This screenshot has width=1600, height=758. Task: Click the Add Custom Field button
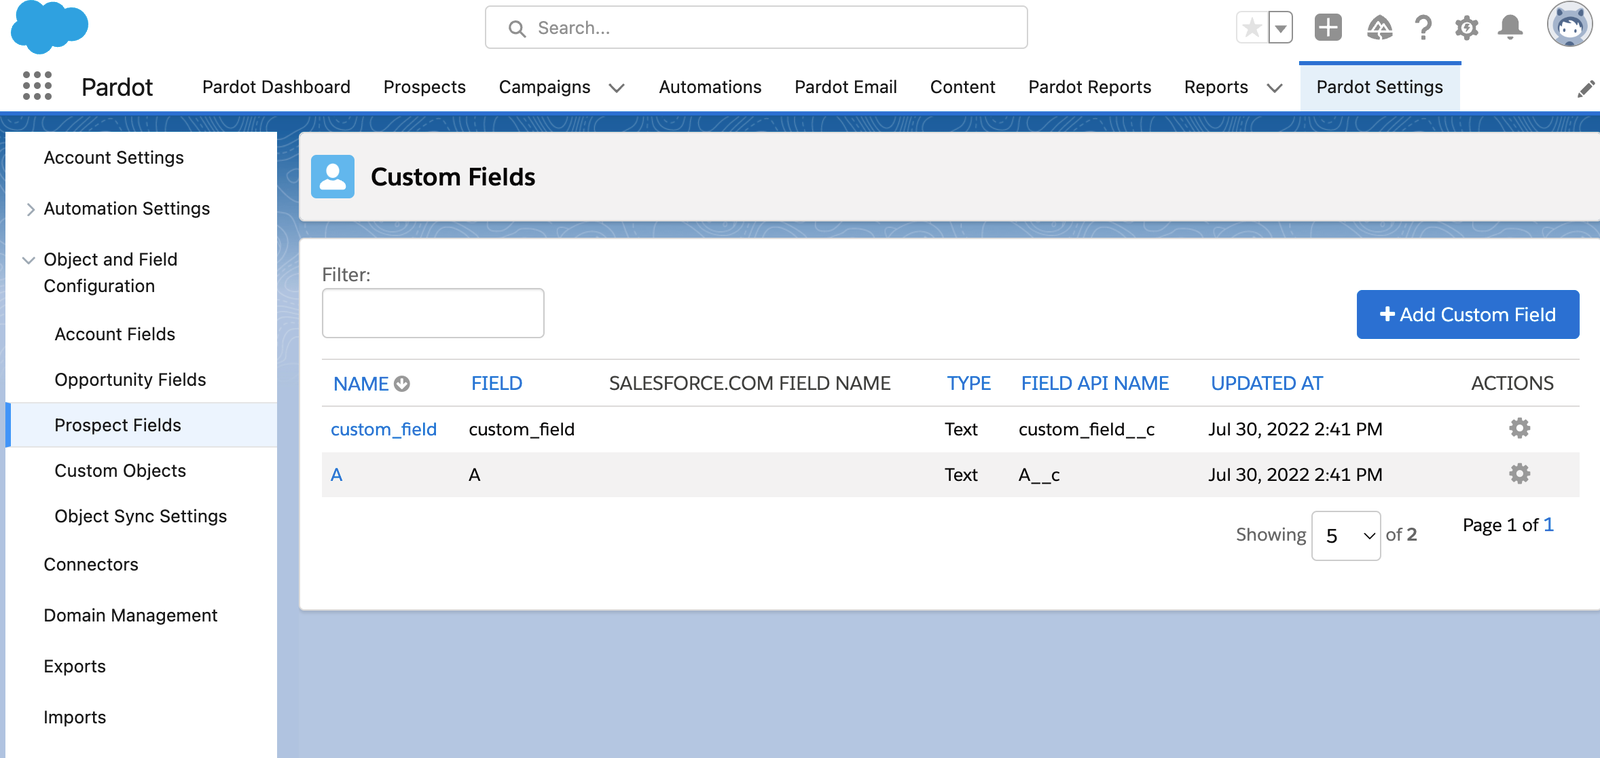click(x=1467, y=315)
